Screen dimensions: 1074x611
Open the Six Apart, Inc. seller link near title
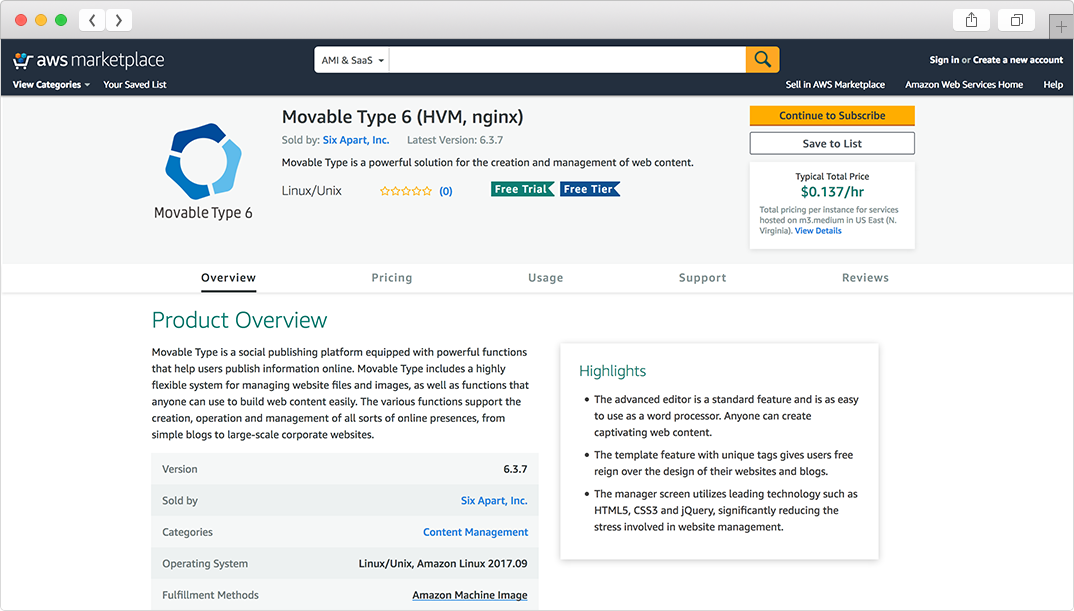(355, 140)
